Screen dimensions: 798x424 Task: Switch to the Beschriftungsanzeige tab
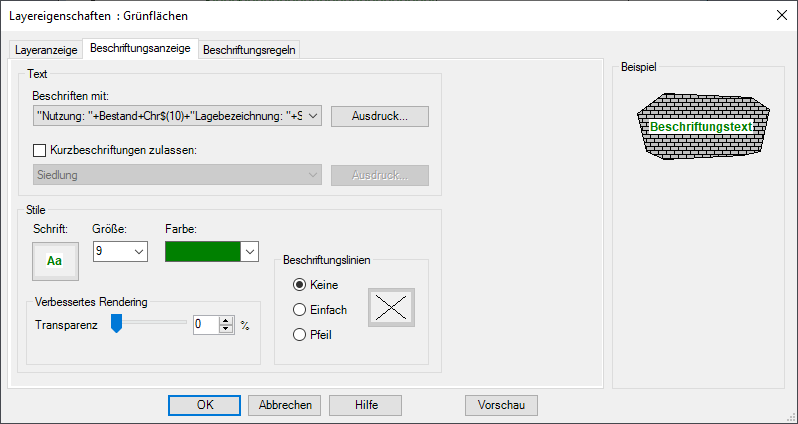pyautogui.click(x=140, y=48)
